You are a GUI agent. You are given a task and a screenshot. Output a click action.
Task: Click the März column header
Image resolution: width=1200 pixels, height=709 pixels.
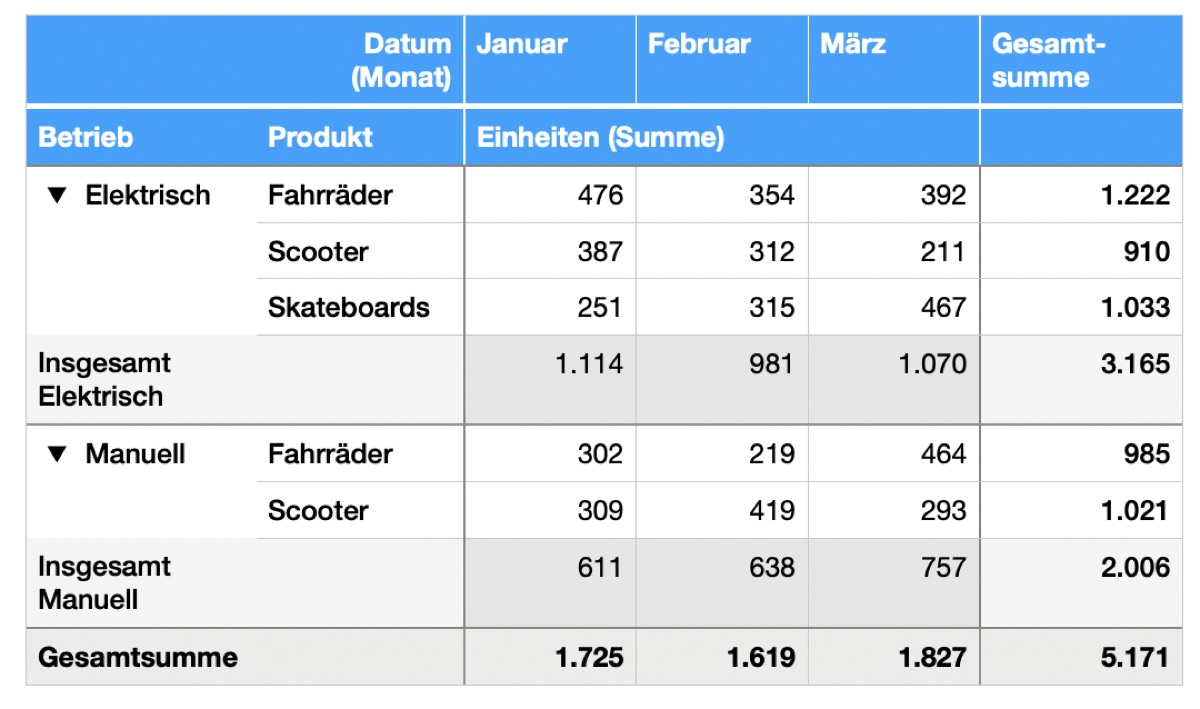pos(894,60)
